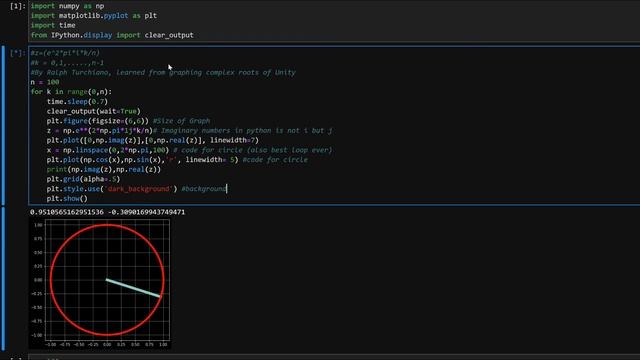
Task: Click the 'import time' code line
Action: point(53,25)
